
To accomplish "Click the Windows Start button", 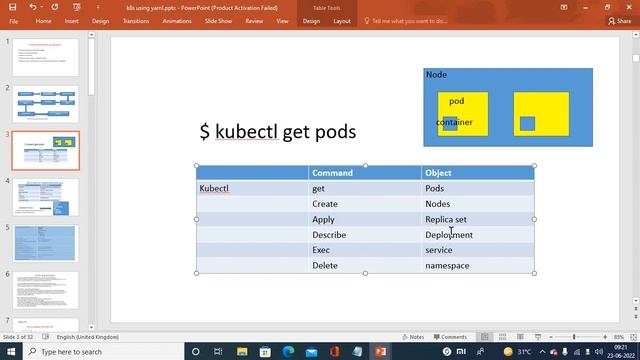I will pyautogui.click(x=11, y=351).
